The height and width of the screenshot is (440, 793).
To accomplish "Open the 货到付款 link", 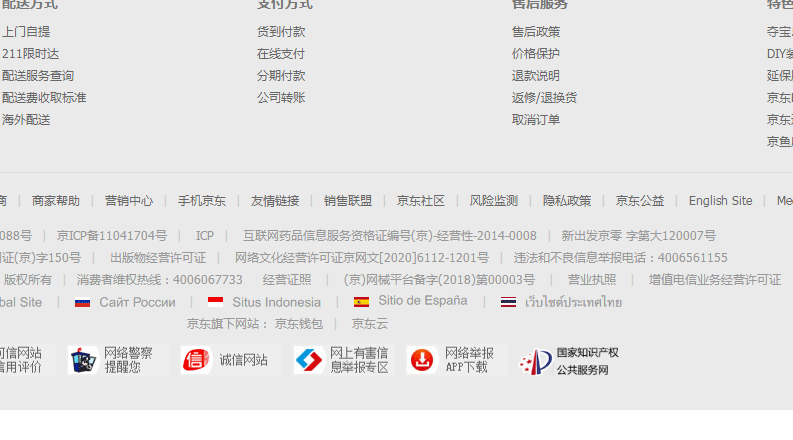I will tap(281, 32).
